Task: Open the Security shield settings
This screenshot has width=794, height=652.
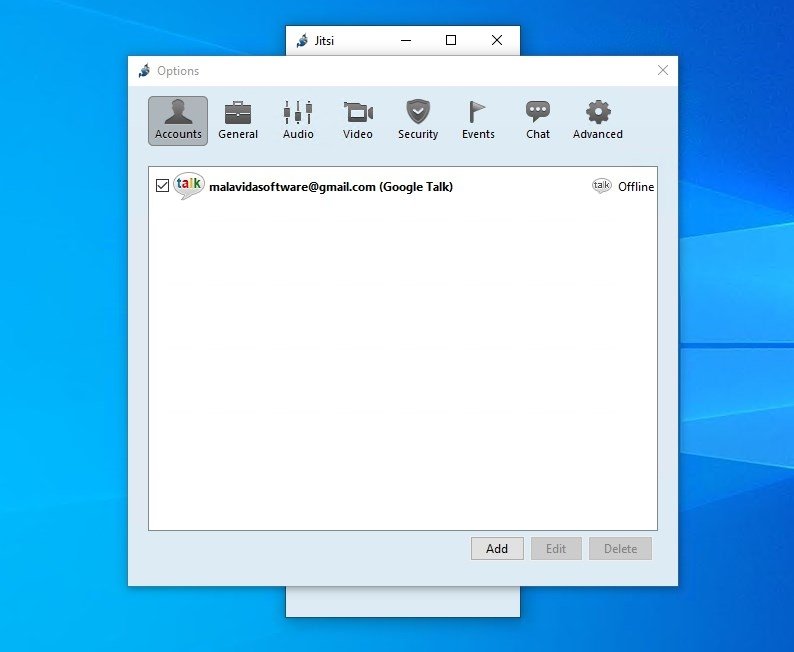Action: [418, 121]
